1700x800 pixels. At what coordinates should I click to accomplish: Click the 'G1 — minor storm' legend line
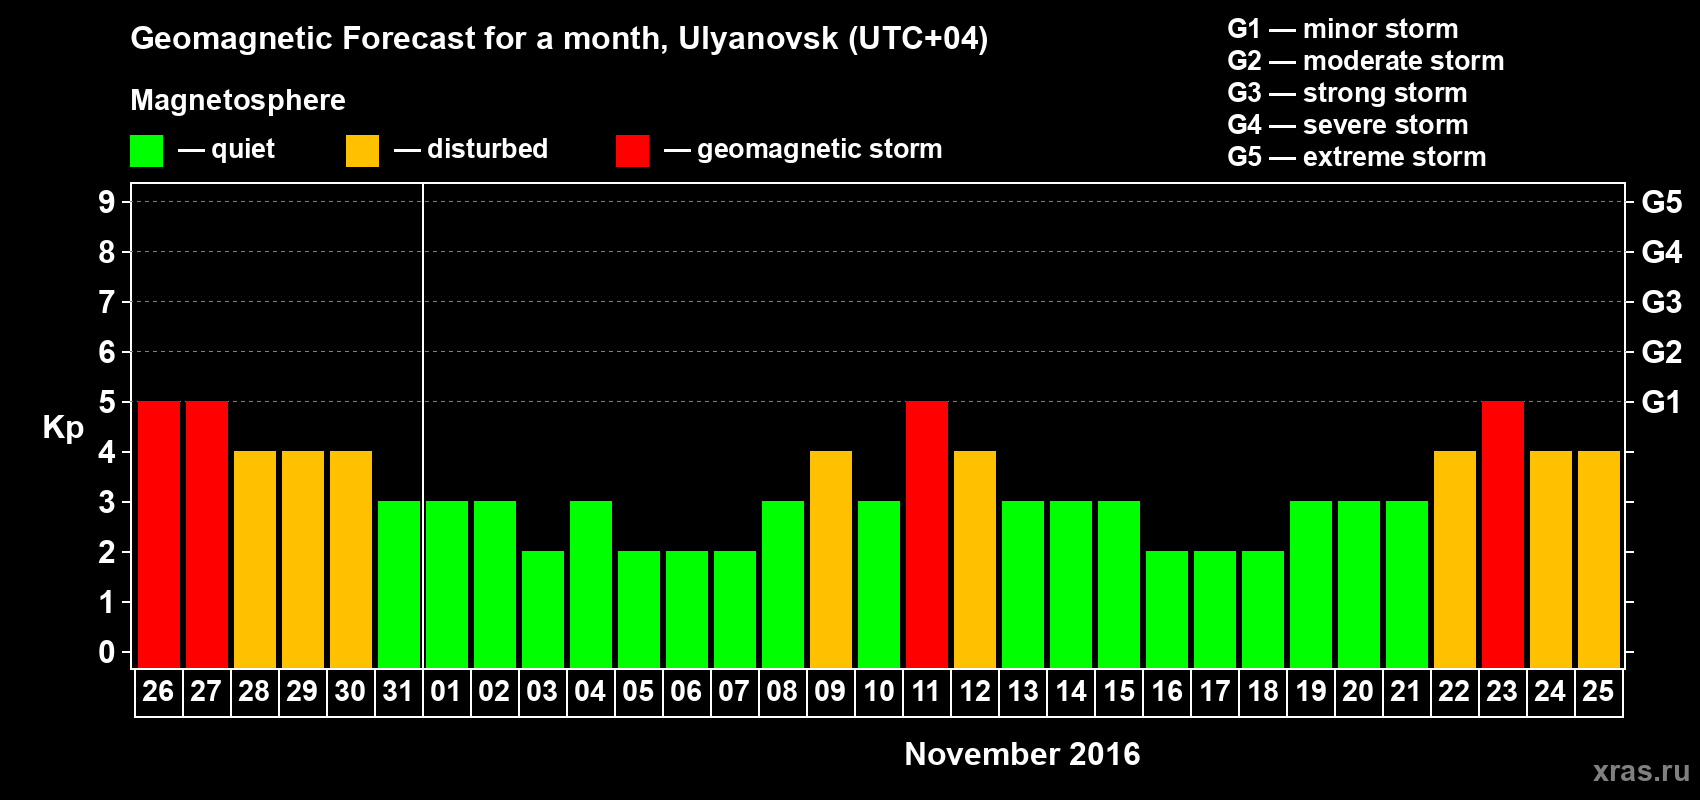(1343, 29)
